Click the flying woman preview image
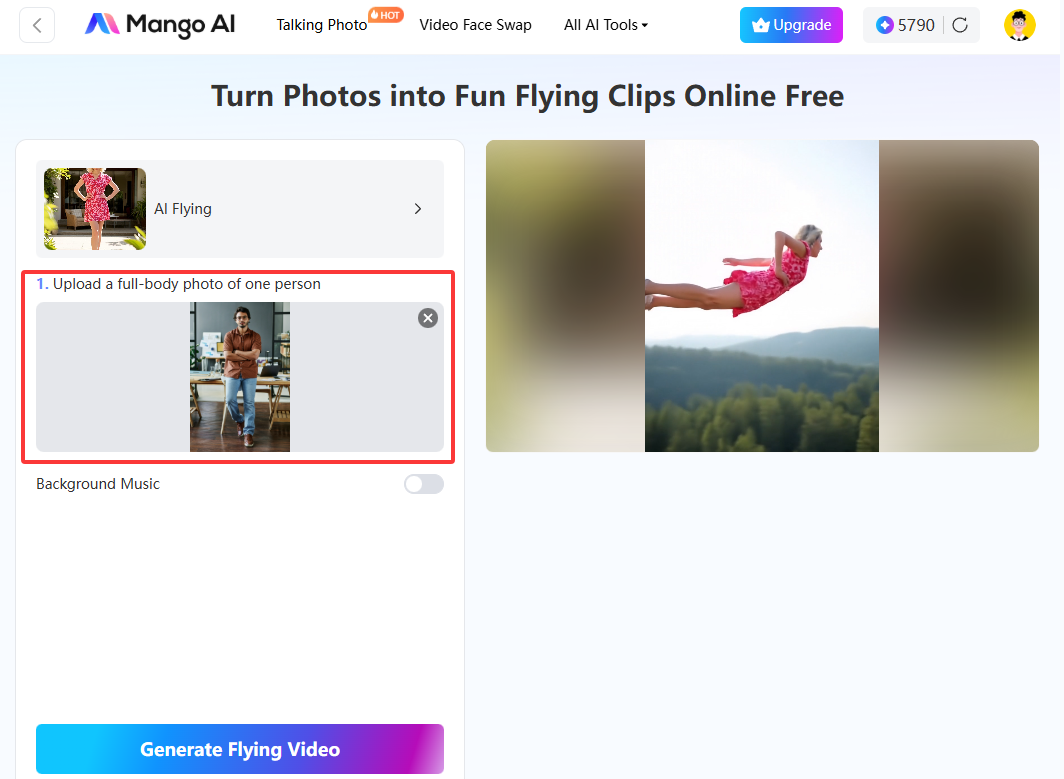This screenshot has height=779, width=1064. pyautogui.click(x=762, y=295)
